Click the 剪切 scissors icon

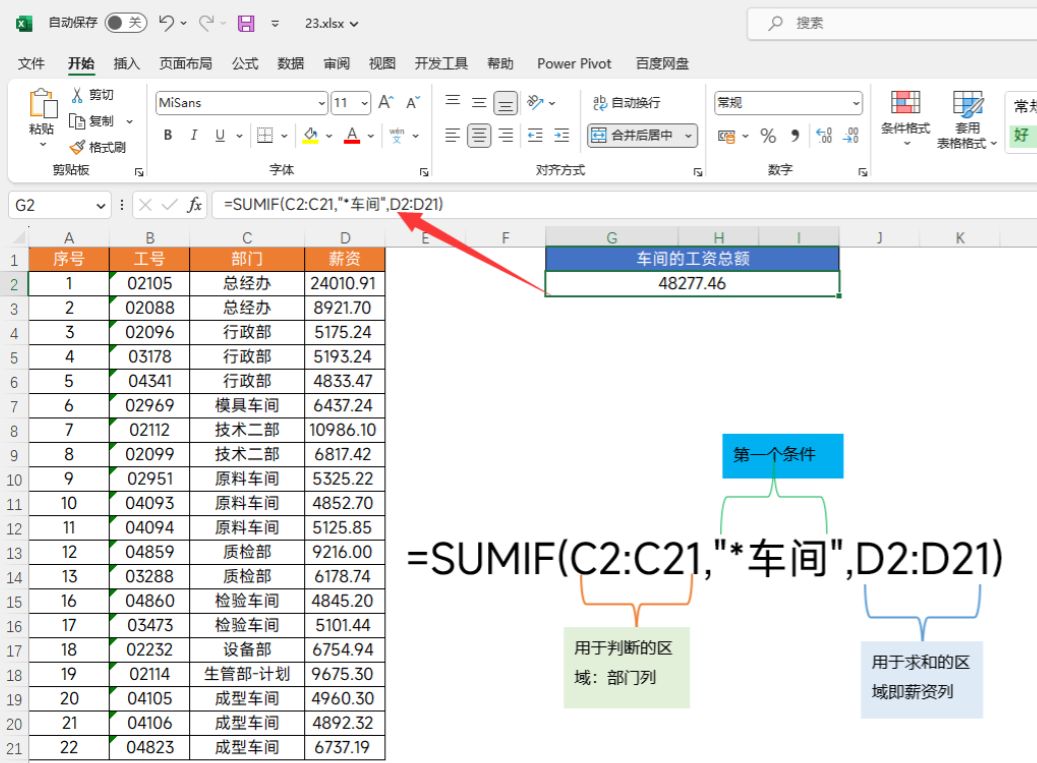pyautogui.click(x=77, y=95)
